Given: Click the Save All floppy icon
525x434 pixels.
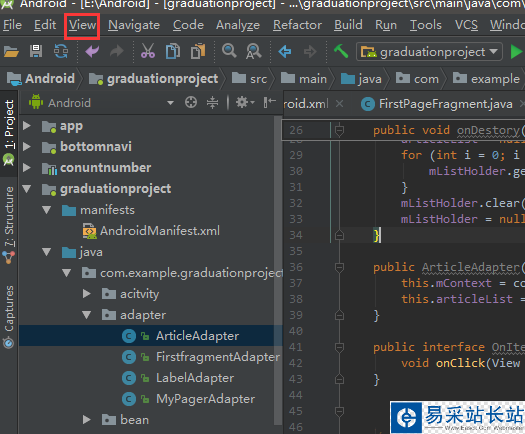Looking at the screenshot, I should pyautogui.click(x=36, y=52).
